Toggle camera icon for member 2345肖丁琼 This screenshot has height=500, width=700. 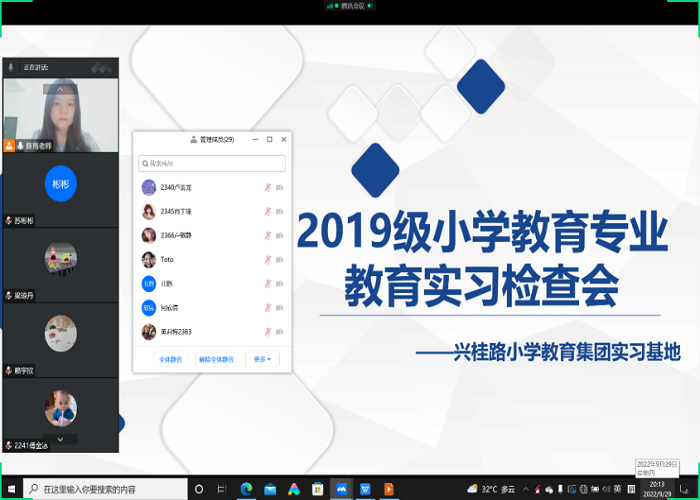(279, 211)
